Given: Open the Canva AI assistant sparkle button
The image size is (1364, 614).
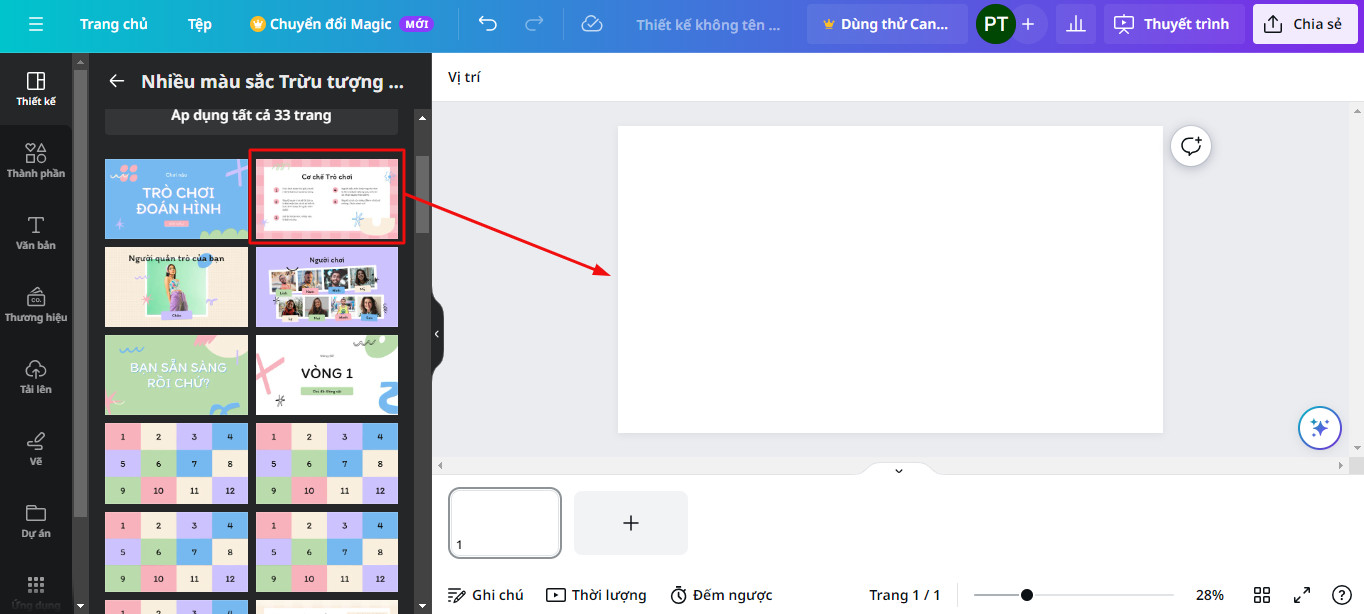Looking at the screenshot, I should [x=1319, y=428].
